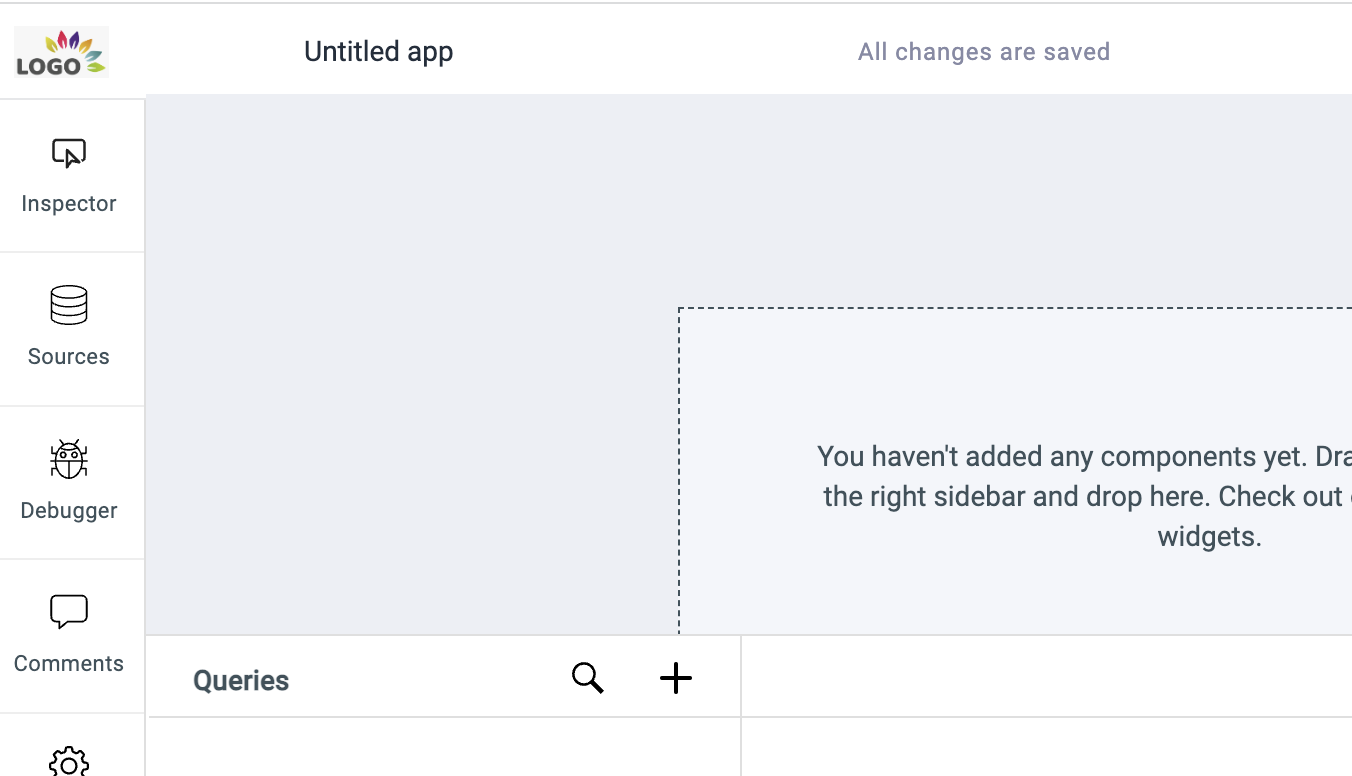
Task: Open the settings gear in left sidebar
Action: tap(69, 762)
